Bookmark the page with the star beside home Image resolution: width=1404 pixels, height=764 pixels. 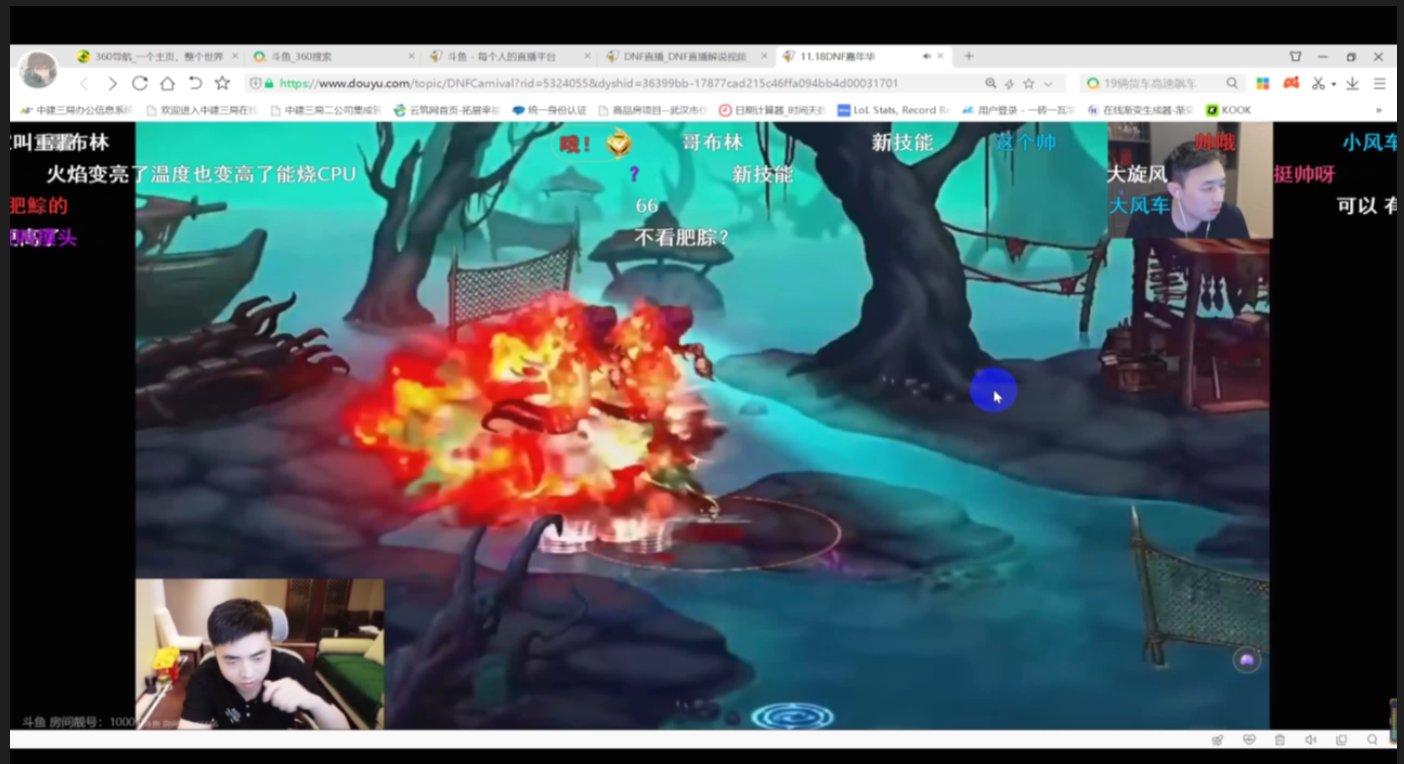(222, 83)
